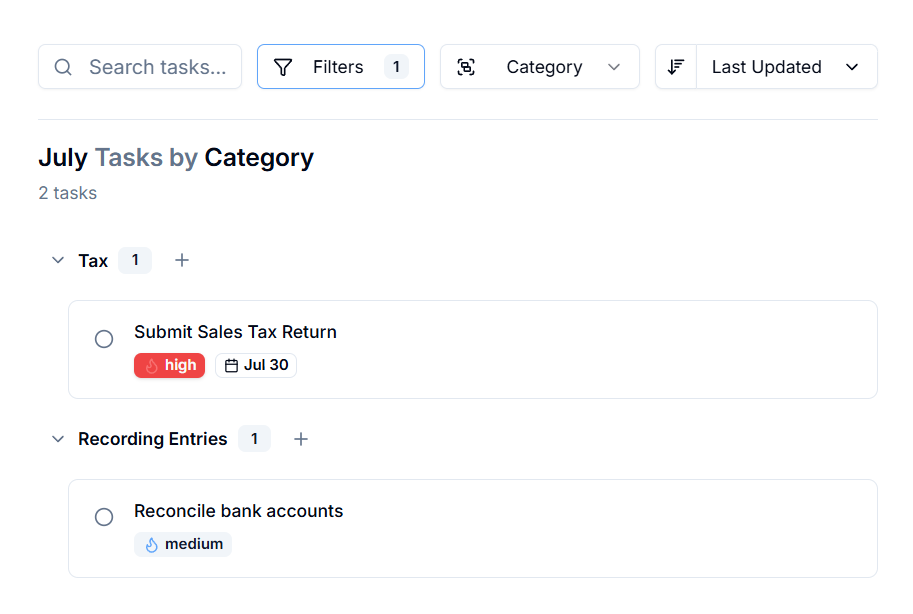Click the calendar icon beside Jul 30
Image resolution: width=913 pixels, height=614 pixels.
[231, 365]
